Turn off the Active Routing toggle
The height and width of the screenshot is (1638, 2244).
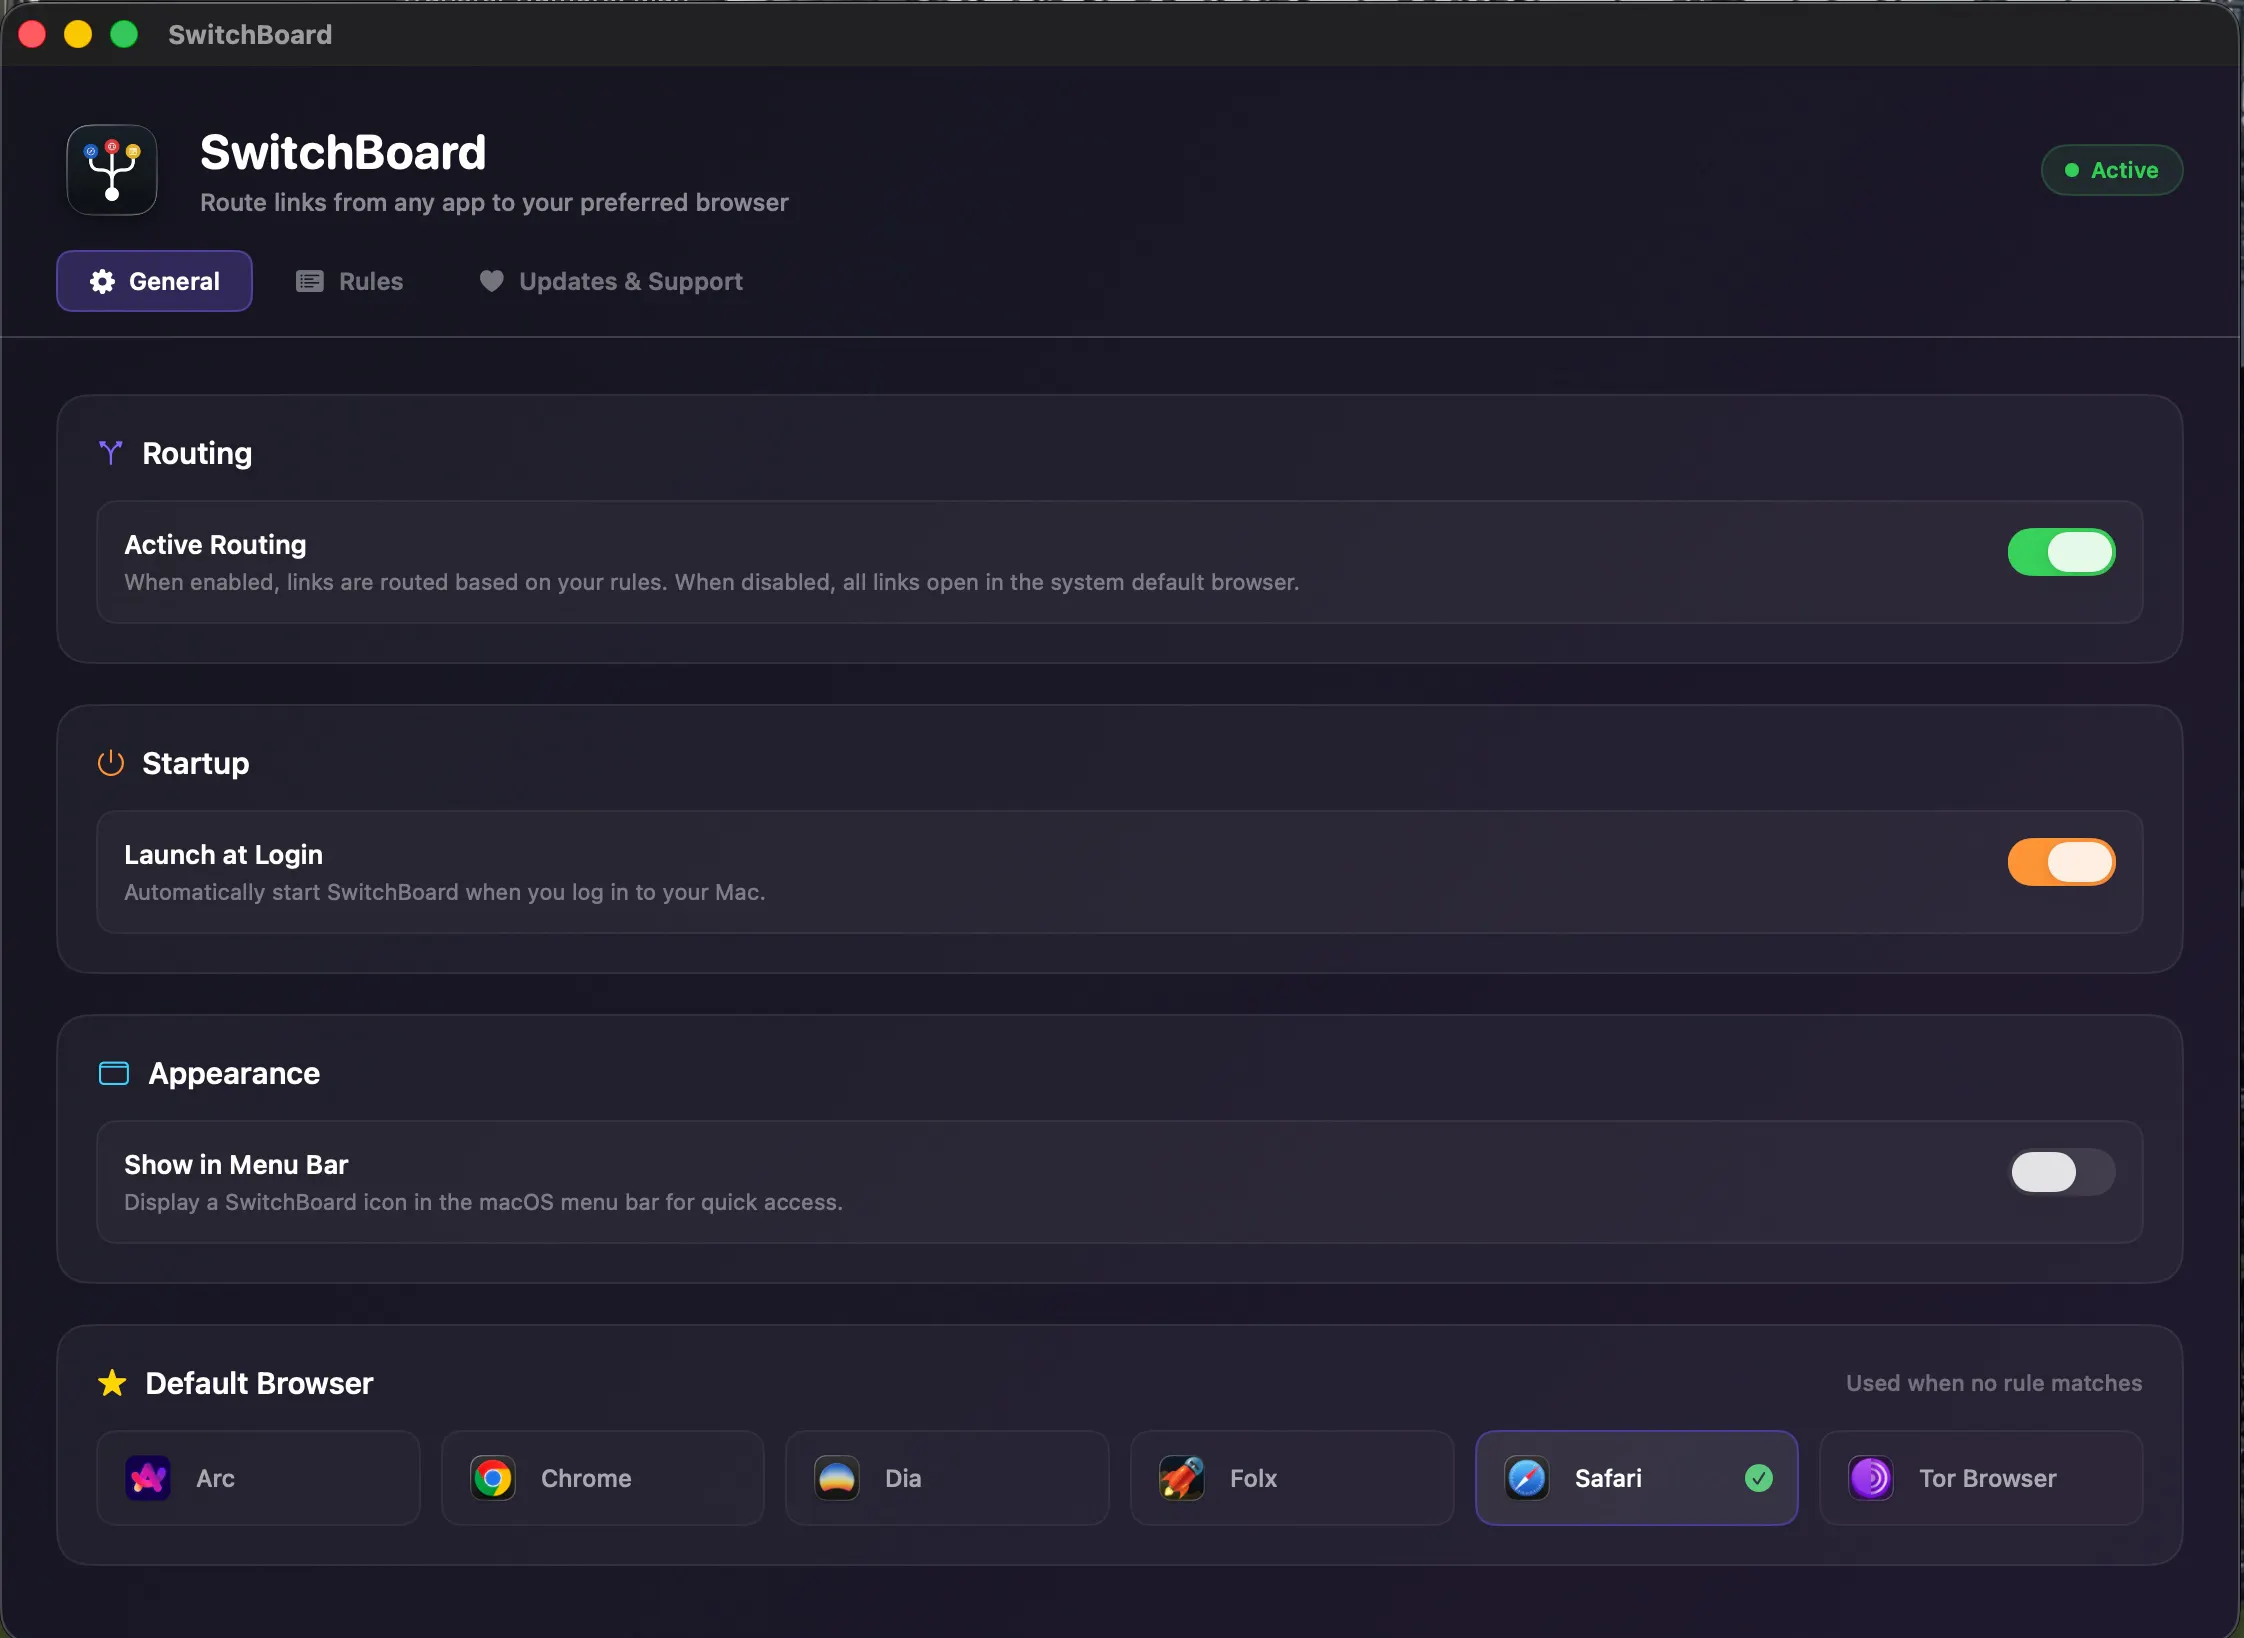2061,552
